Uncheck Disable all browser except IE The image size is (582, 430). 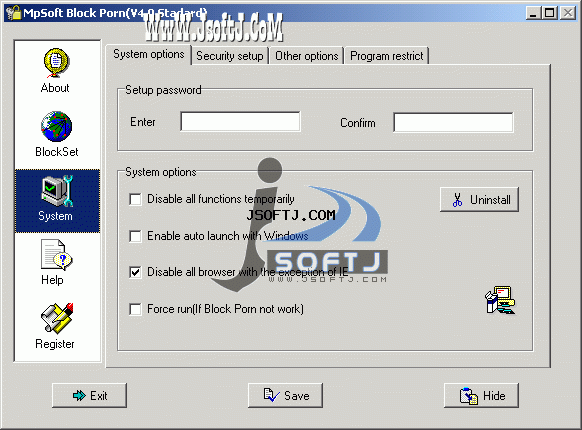pyautogui.click(x=135, y=272)
